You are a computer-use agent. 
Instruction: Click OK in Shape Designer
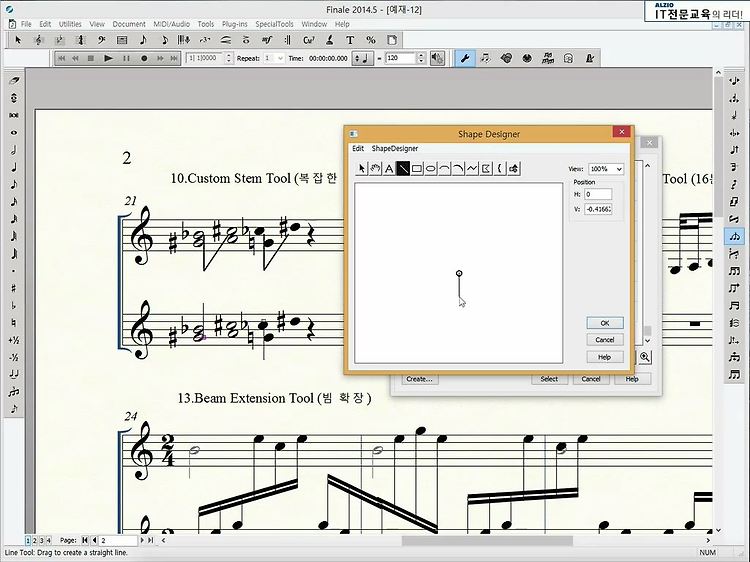coord(605,323)
